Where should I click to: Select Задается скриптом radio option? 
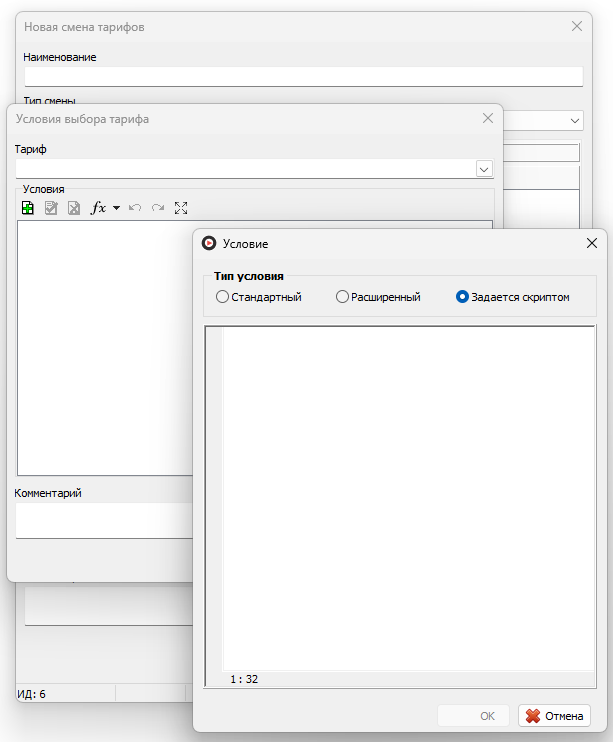pyautogui.click(x=513, y=297)
